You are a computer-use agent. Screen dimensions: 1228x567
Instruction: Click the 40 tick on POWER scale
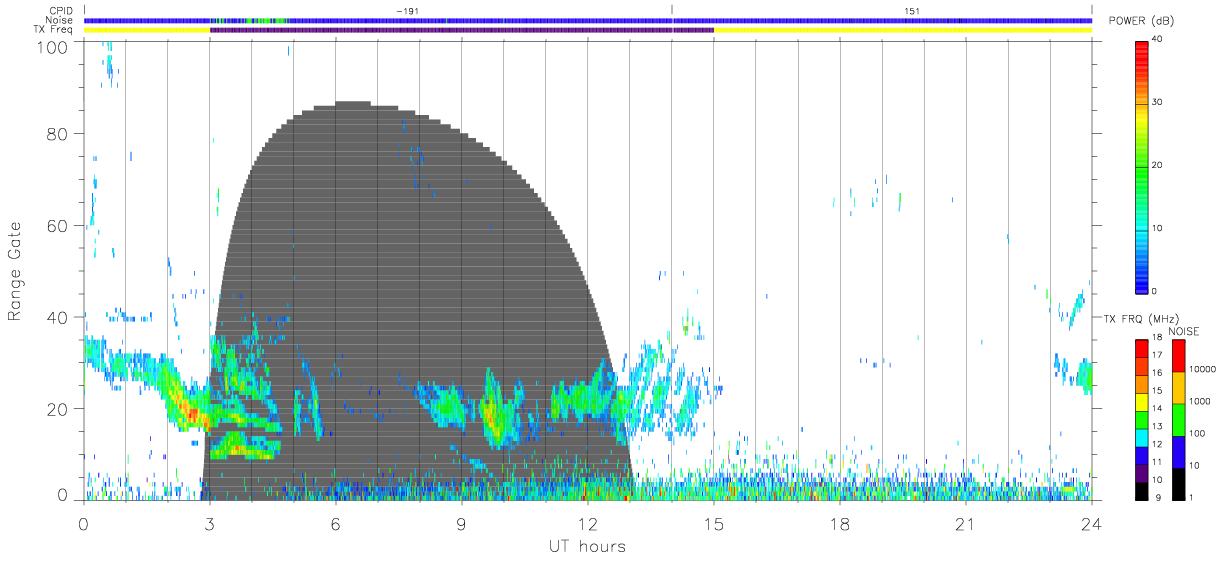coord(1157,39)
